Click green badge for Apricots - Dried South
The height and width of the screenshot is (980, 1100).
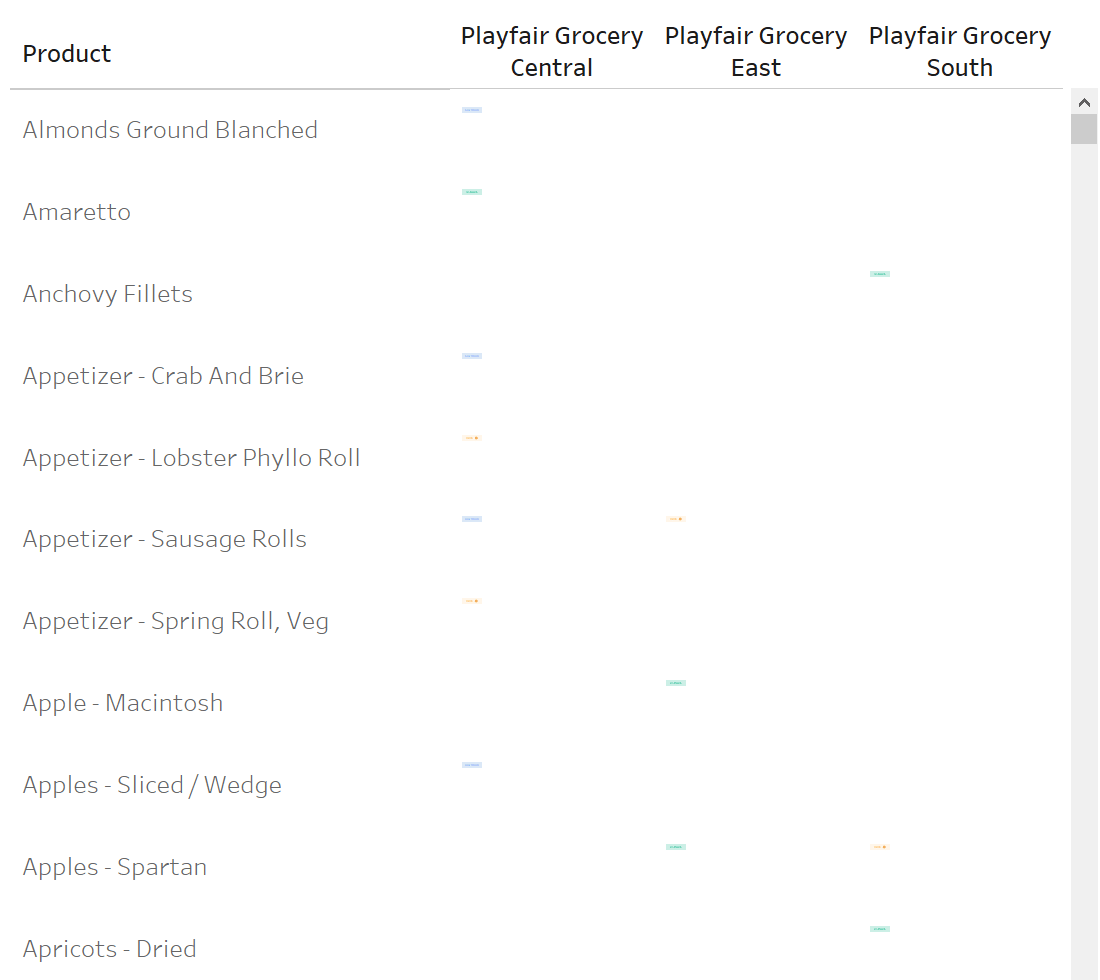pyautogui.click(x=880, y=929)
